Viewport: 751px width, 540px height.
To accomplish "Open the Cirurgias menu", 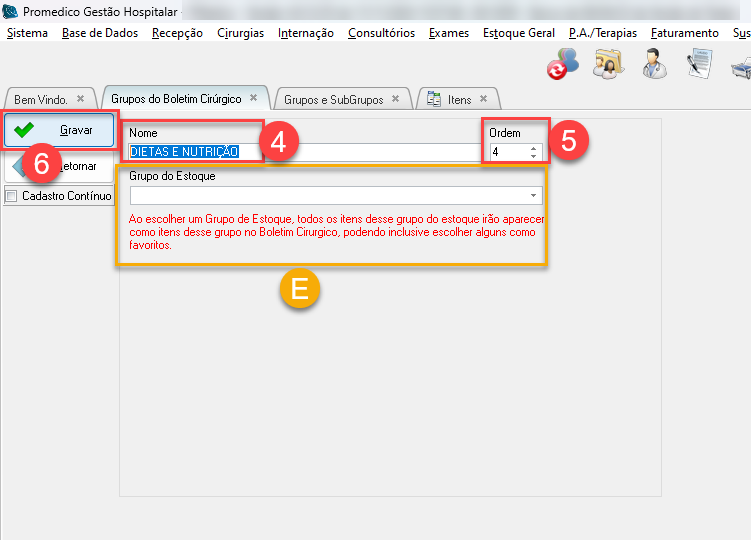I will pos(240,33).
